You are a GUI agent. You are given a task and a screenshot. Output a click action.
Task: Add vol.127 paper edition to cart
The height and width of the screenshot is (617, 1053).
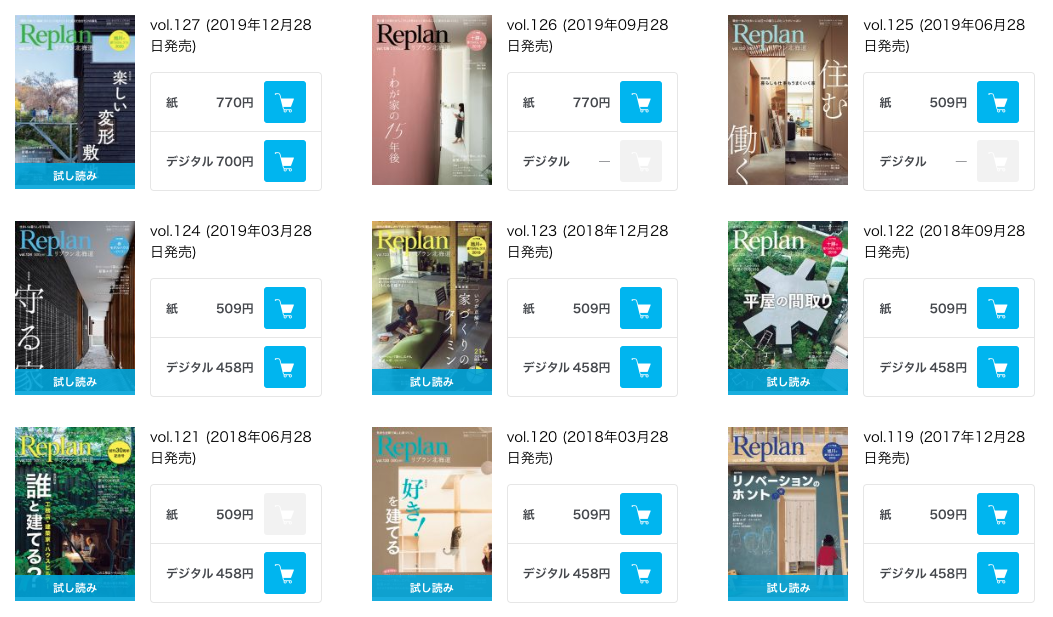(285, 102)
